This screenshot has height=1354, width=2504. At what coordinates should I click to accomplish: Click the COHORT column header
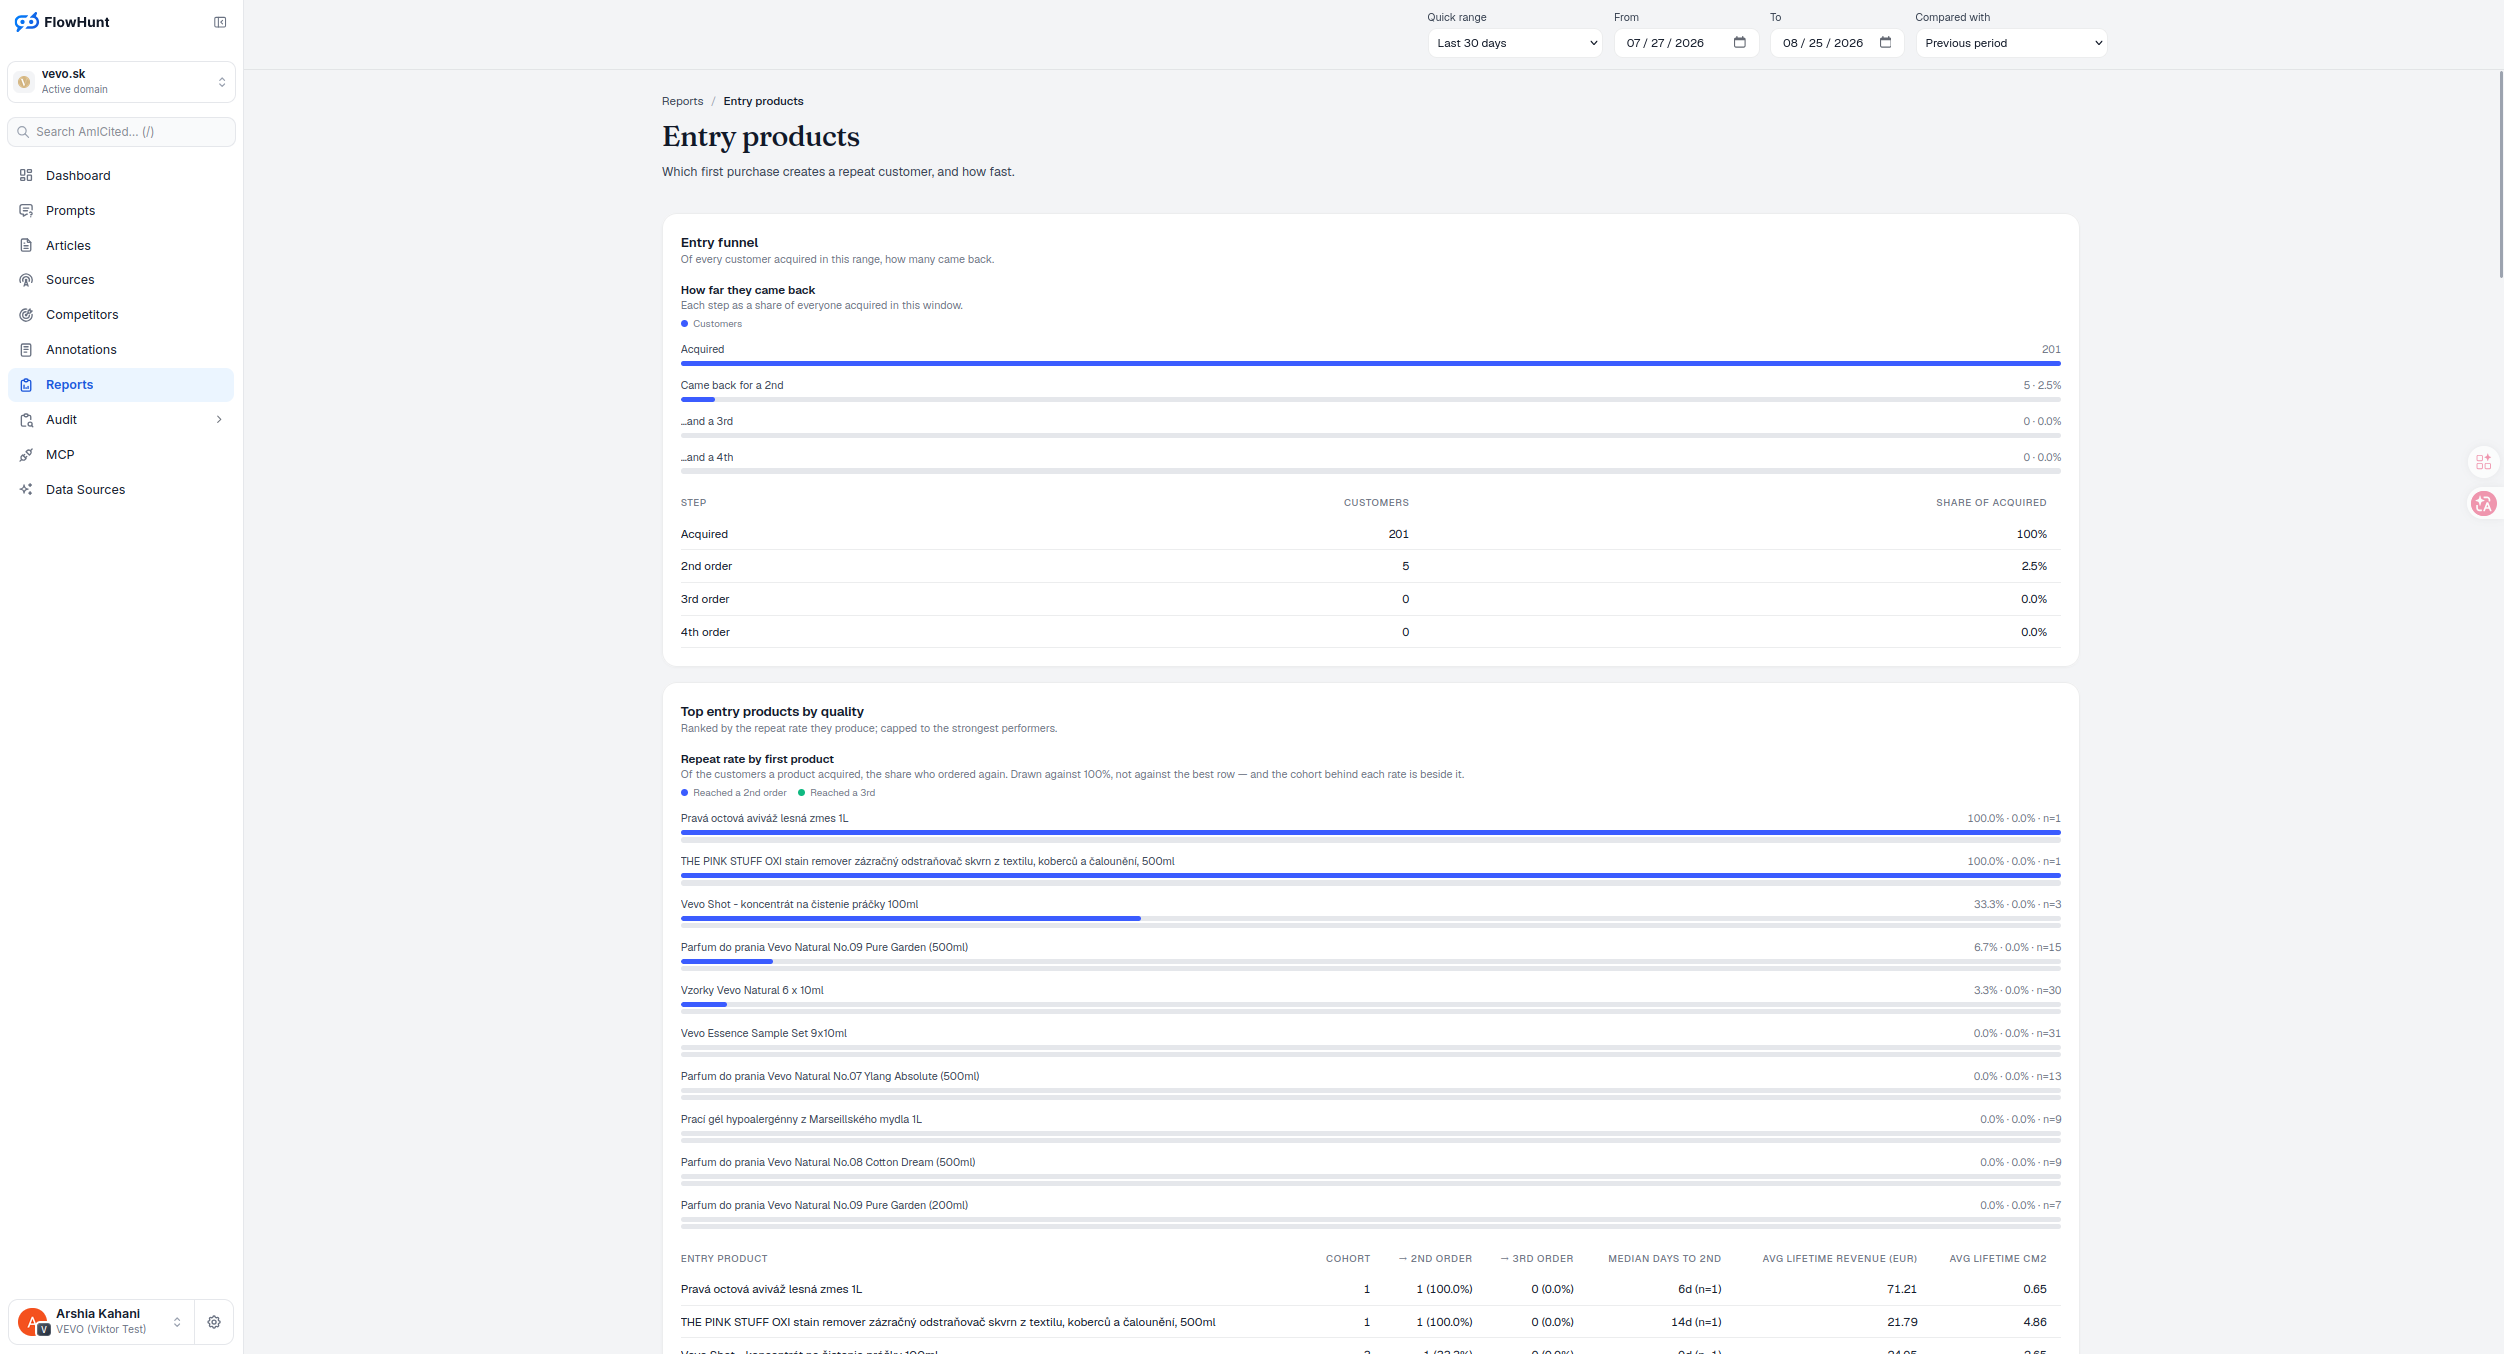coord(1347,1259)
